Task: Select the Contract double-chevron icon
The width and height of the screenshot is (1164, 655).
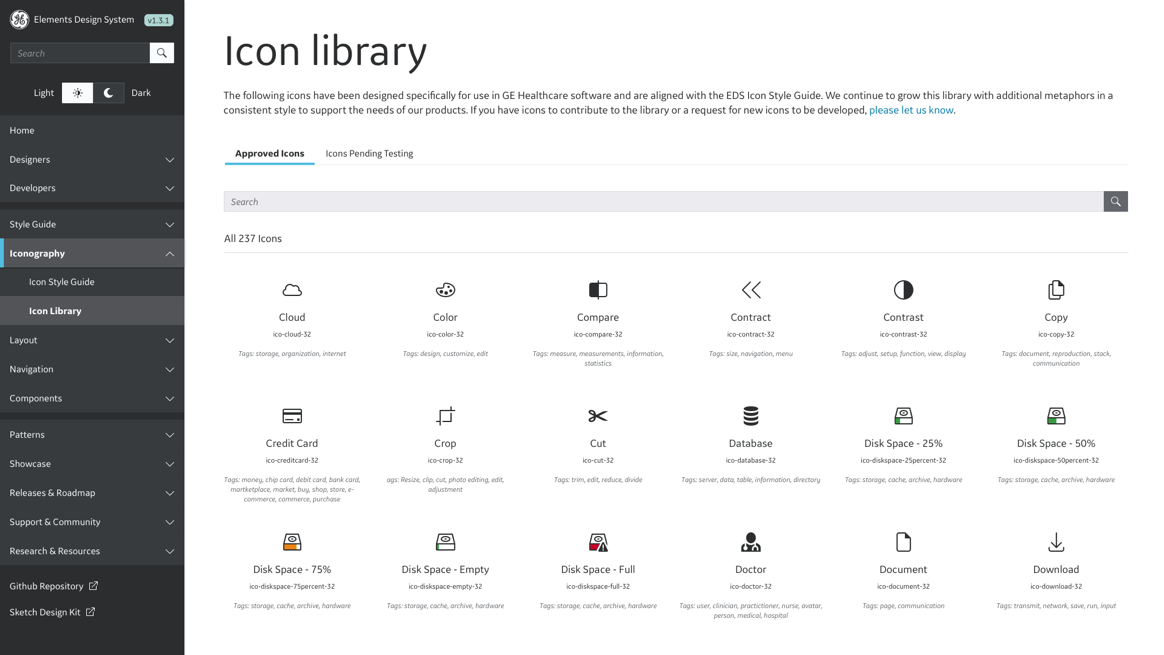Action: click(751, 290)
